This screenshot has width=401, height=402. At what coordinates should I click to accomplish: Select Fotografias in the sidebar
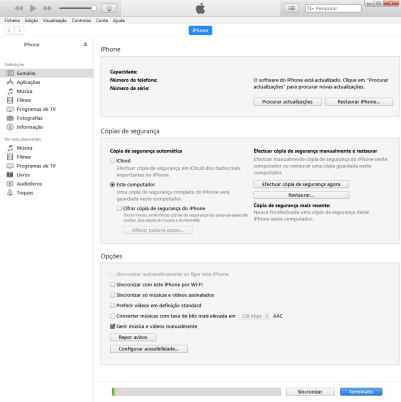tap(29, 118)
